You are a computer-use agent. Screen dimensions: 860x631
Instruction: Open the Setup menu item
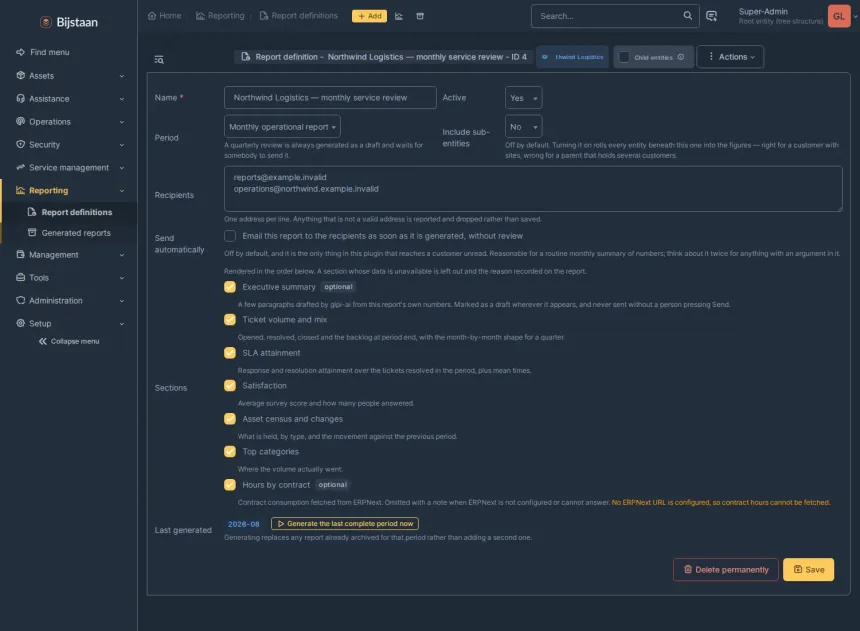[70, 324]
